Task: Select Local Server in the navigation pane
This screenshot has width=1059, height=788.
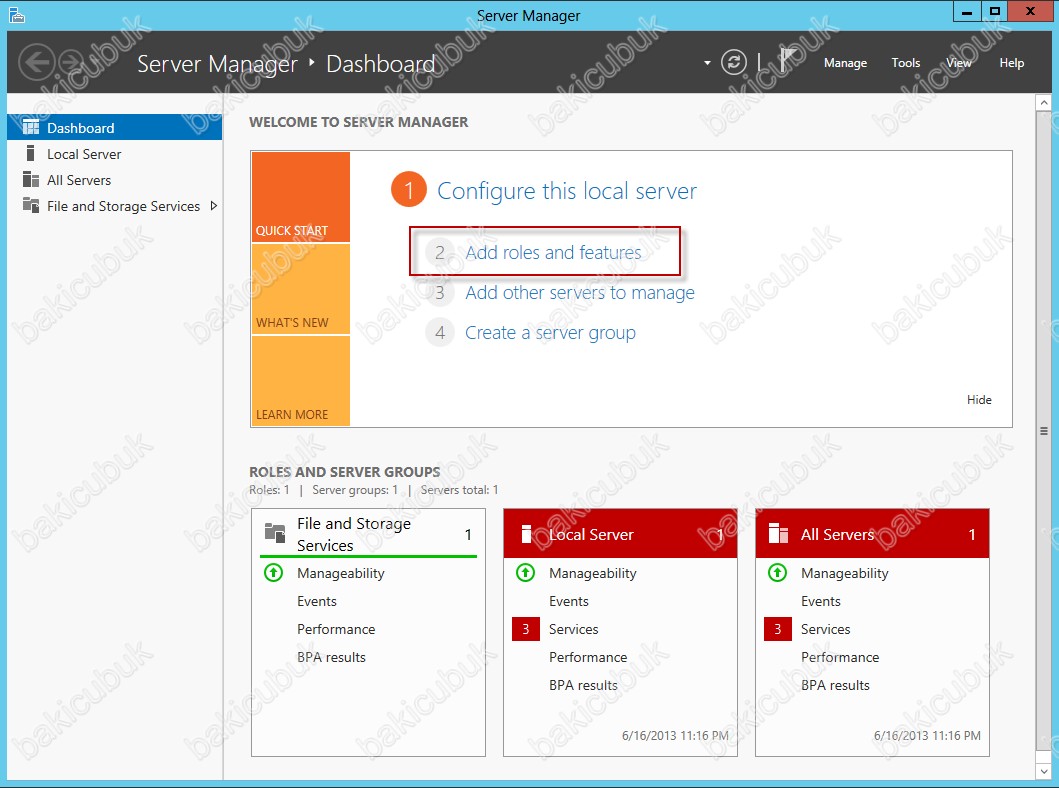Action: click(x=115, y=153)
